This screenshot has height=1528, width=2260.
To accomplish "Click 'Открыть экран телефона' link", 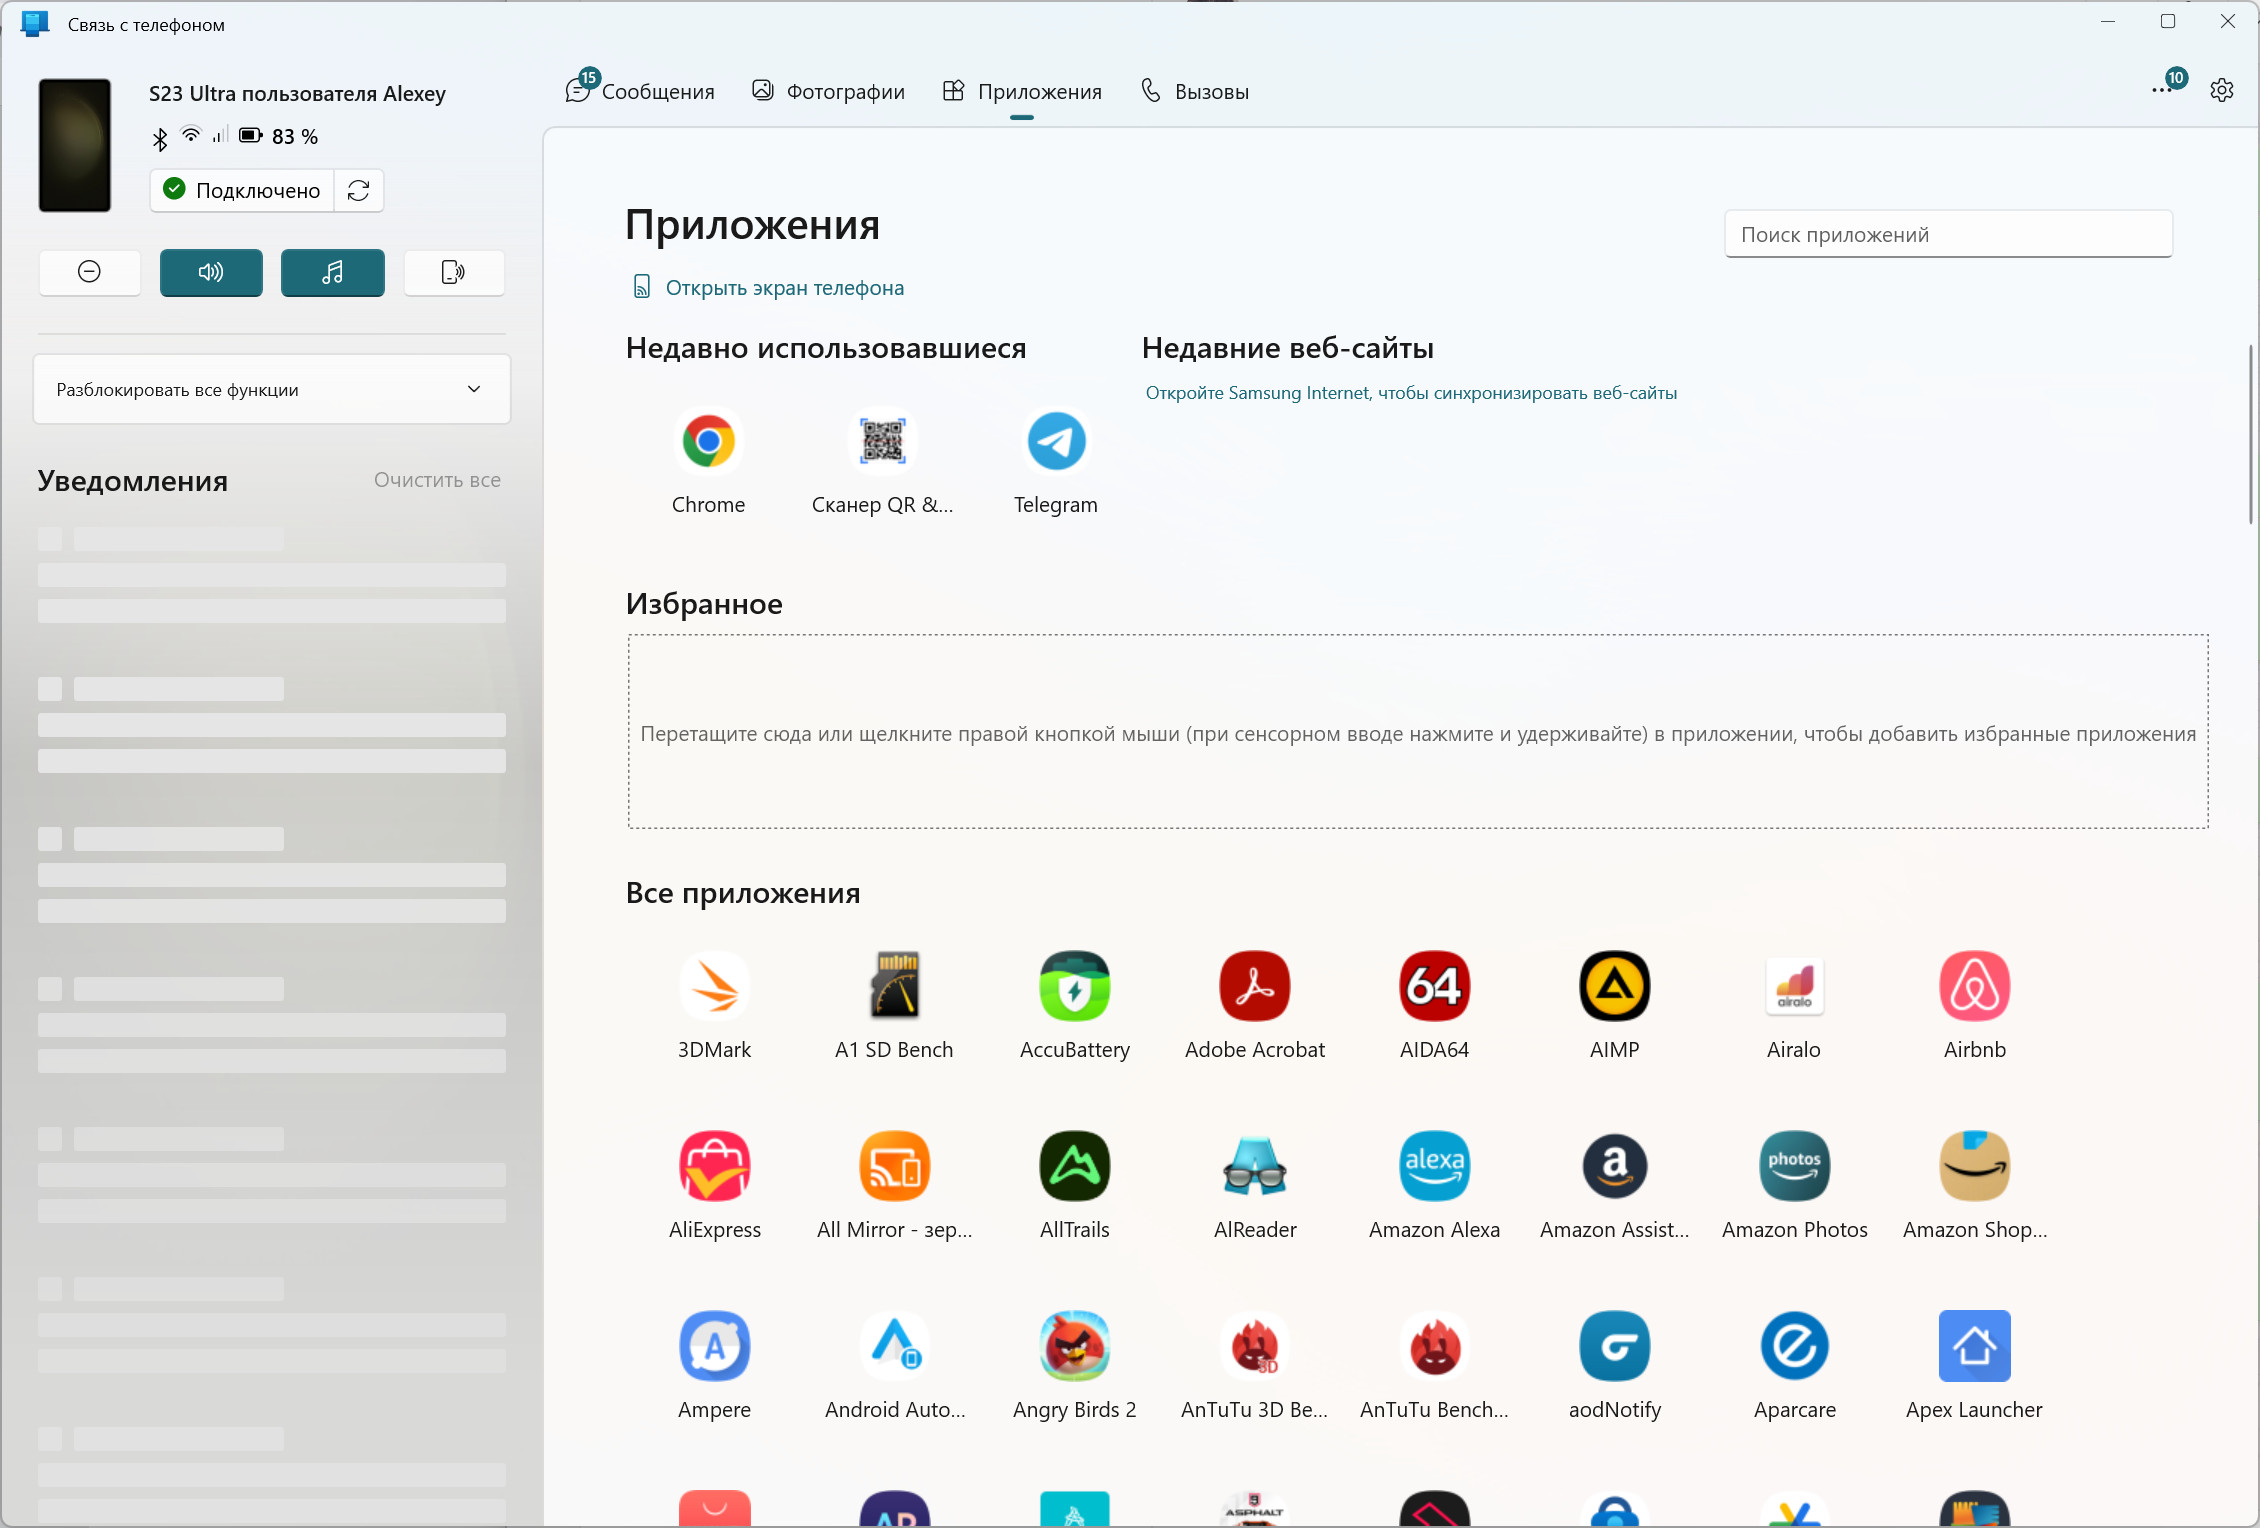I will [784, 288].
